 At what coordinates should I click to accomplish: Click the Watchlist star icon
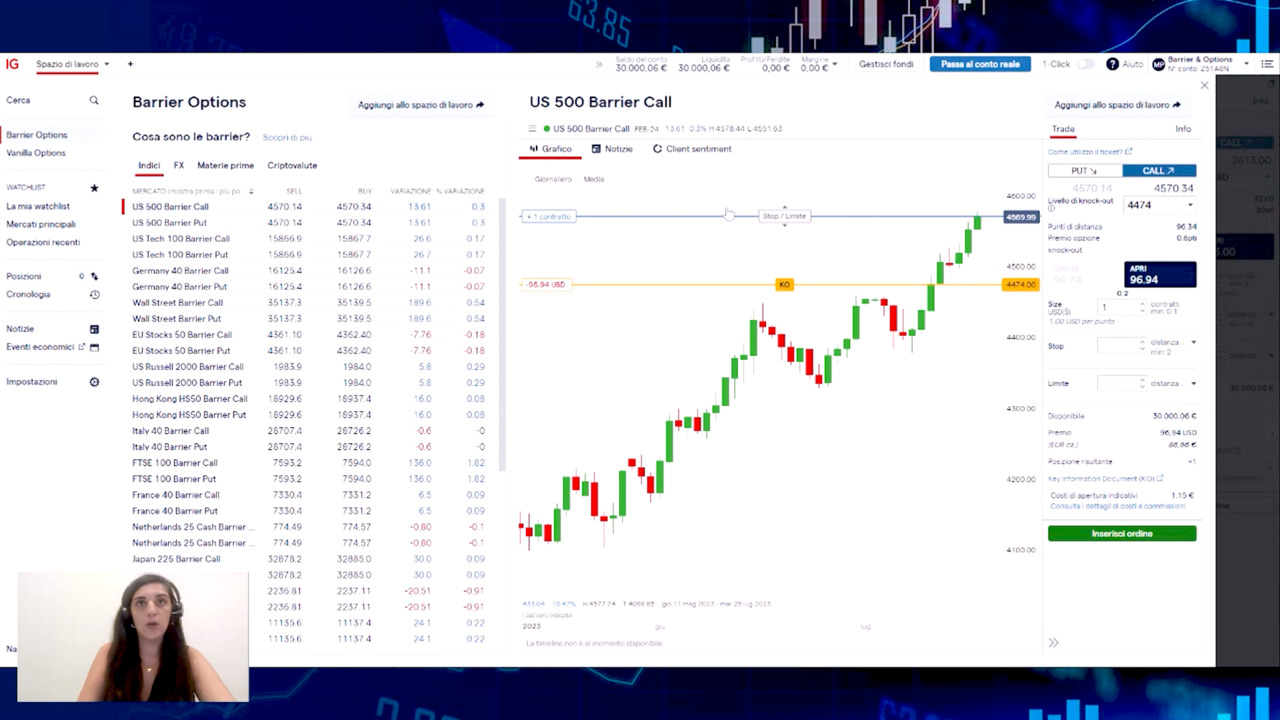[94, 188]
